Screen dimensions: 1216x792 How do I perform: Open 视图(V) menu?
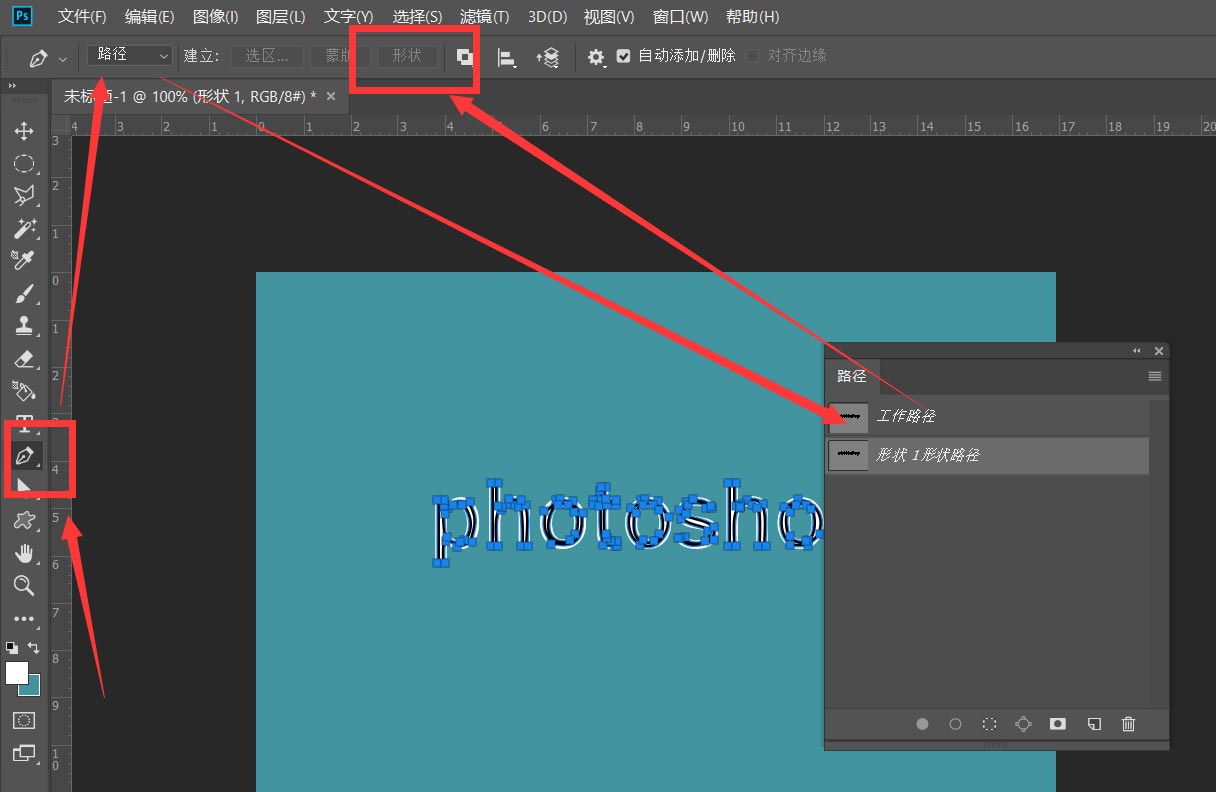pos(609,17)
